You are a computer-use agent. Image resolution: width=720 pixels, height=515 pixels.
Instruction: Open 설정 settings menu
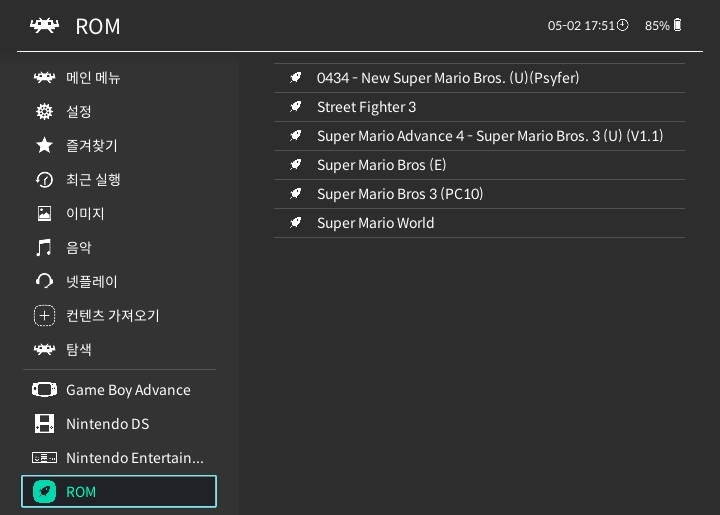coord(119,112)
